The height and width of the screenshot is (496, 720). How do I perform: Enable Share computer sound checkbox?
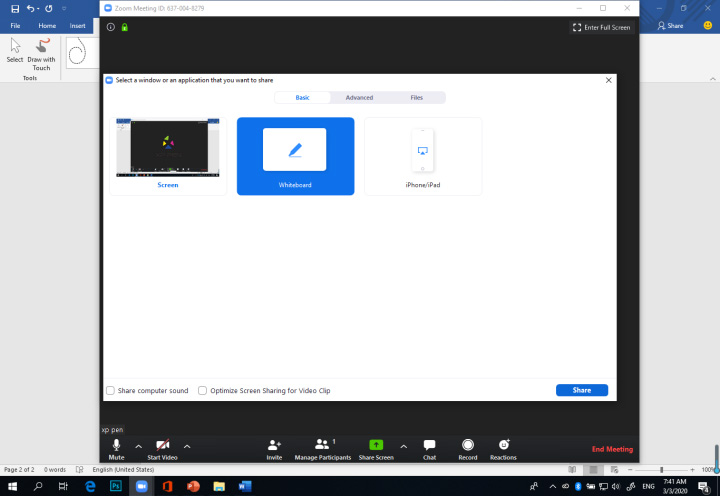(110, 390)
